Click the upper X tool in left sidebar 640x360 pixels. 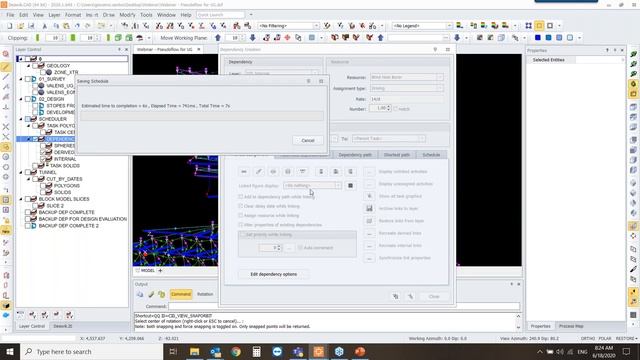[x=6, y=127]
